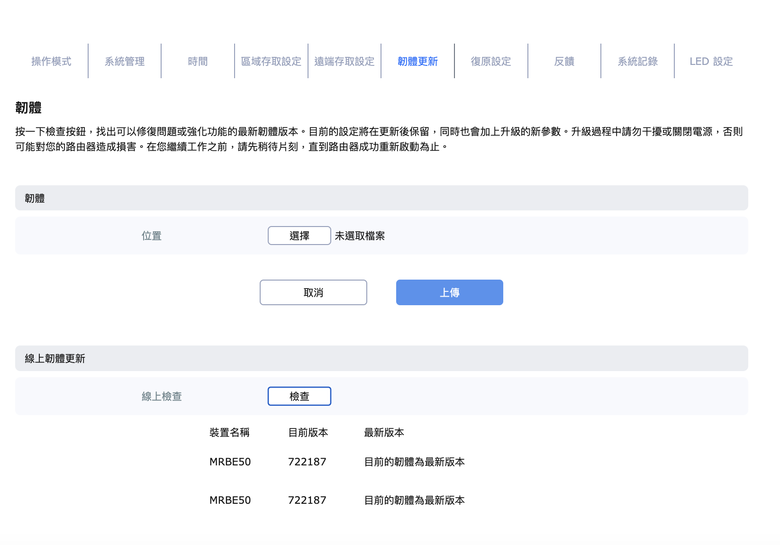Click the 選擇 file chooser button

299,236
